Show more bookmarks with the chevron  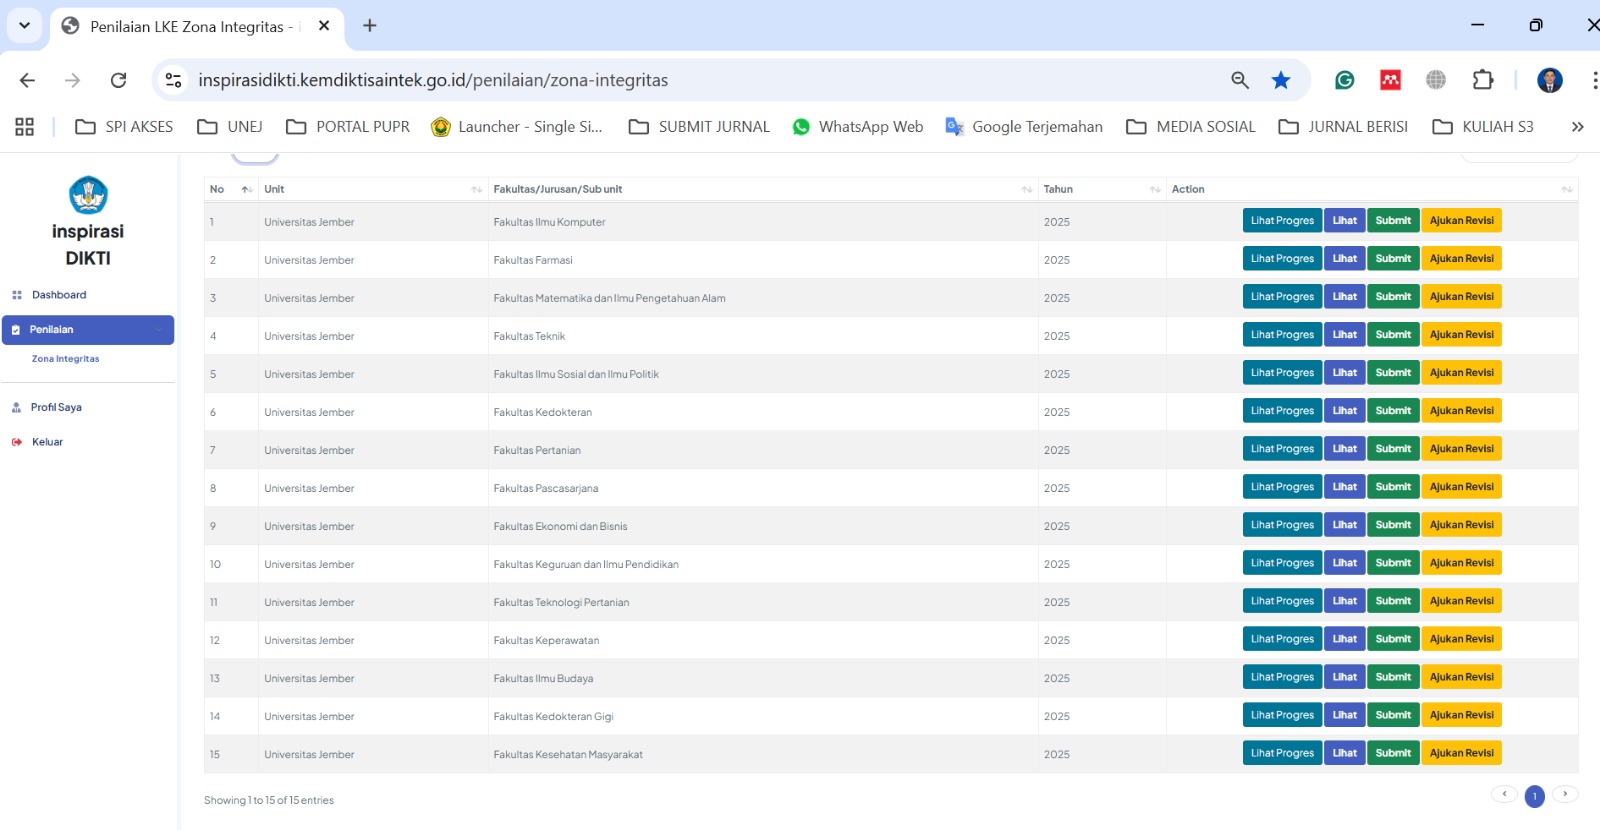click(1577, 127)
